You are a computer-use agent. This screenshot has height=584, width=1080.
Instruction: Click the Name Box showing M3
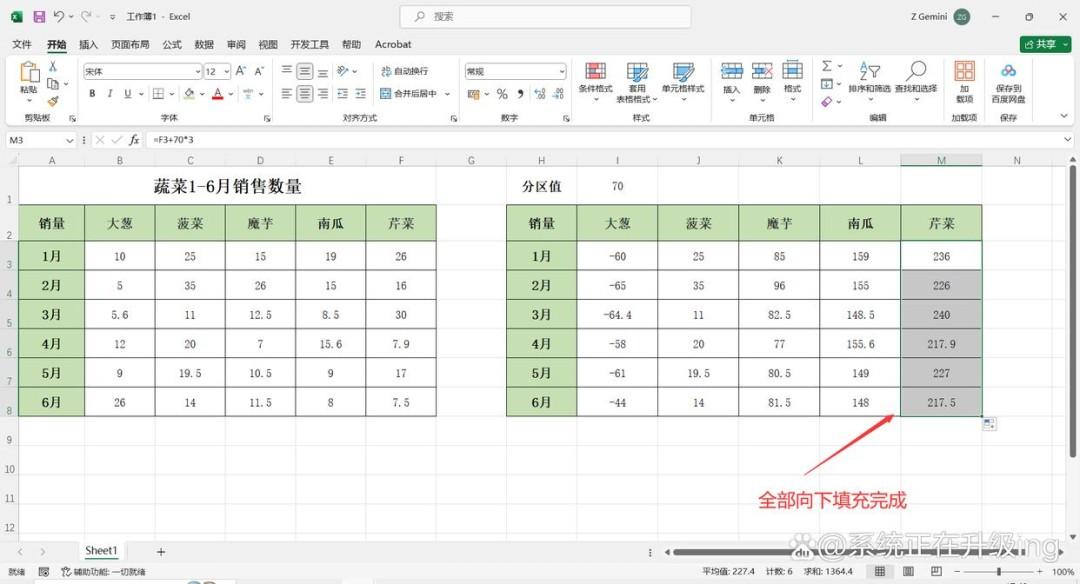(x=41, y=140)
